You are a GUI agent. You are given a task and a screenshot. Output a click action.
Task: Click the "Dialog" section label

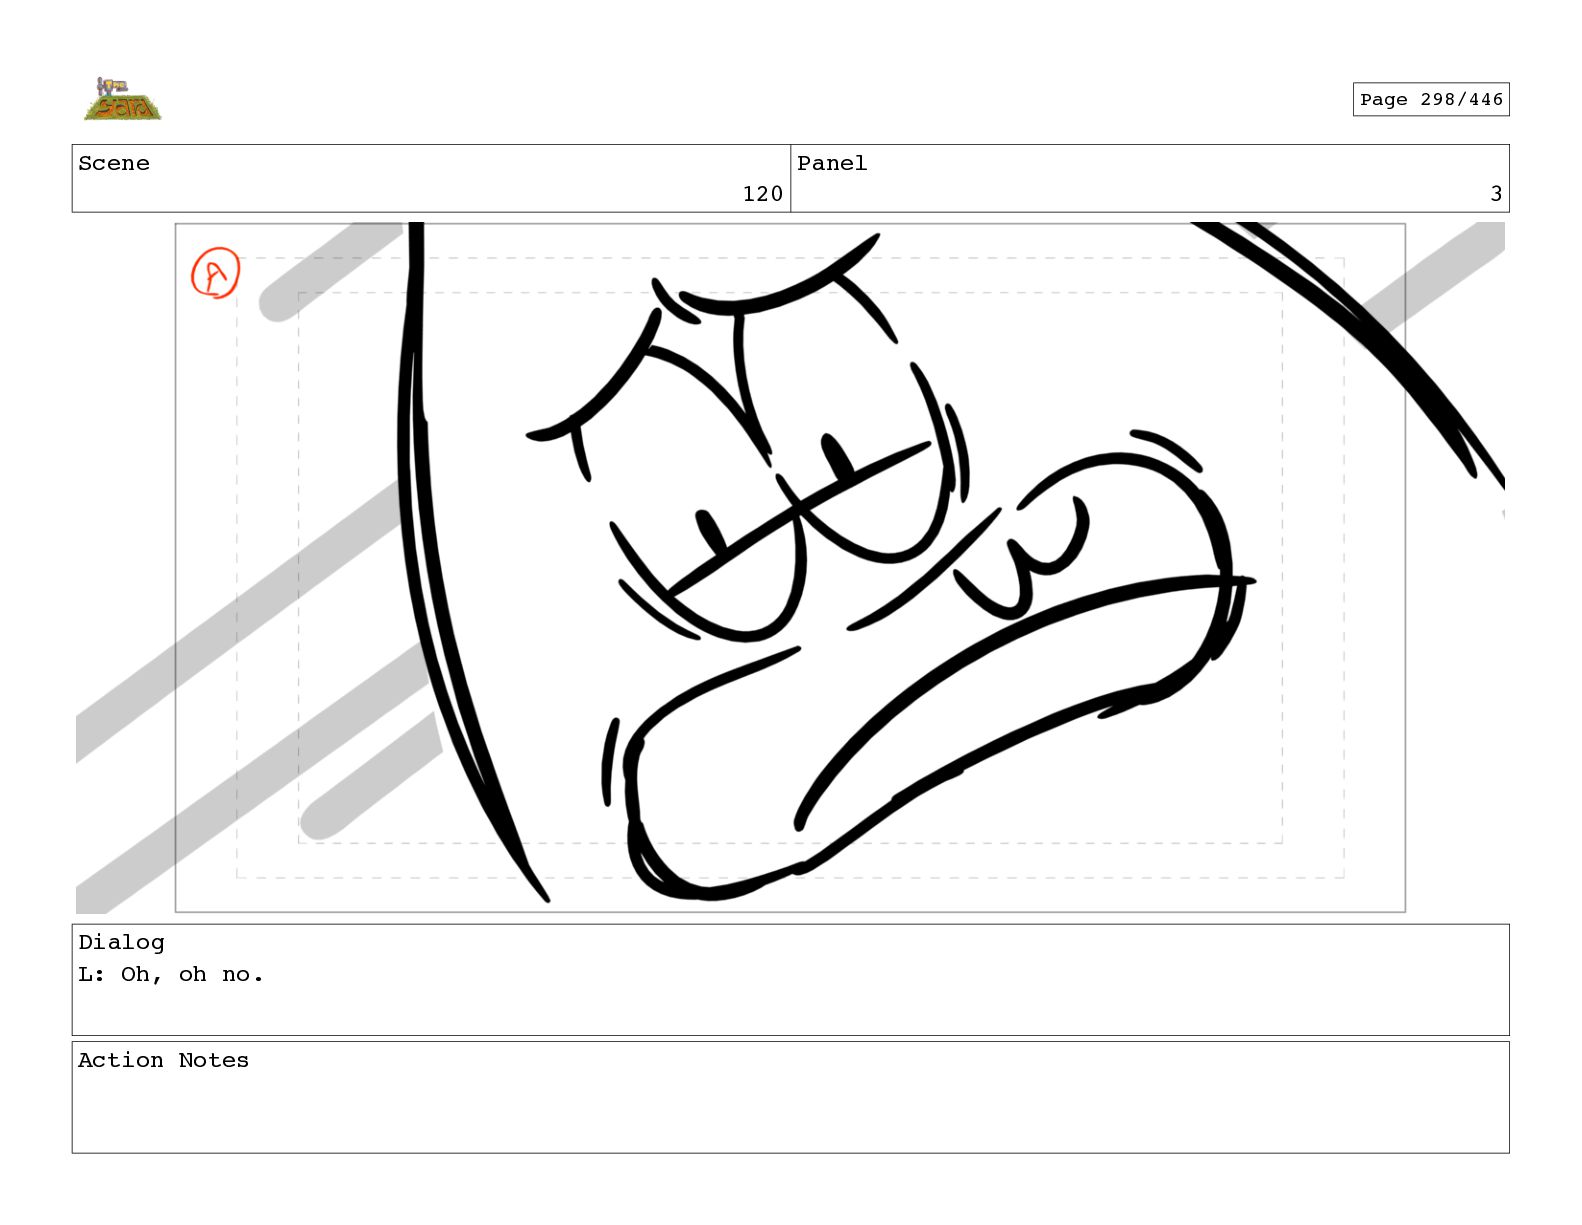[x=121, y=942]
